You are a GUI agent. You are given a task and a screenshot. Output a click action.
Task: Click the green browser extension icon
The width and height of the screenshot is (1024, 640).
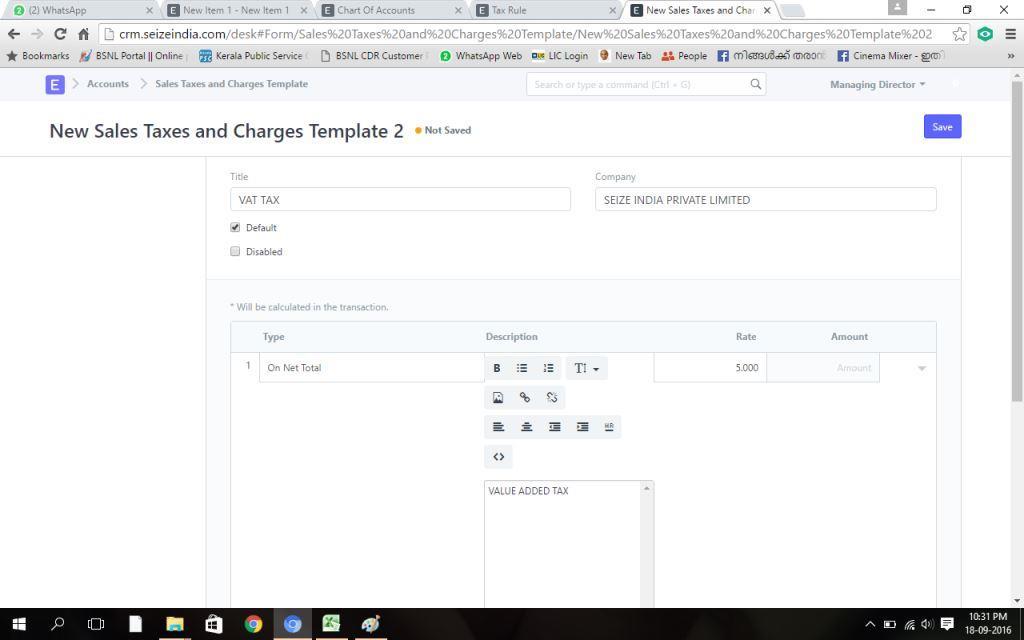click(x=985, y=34)
